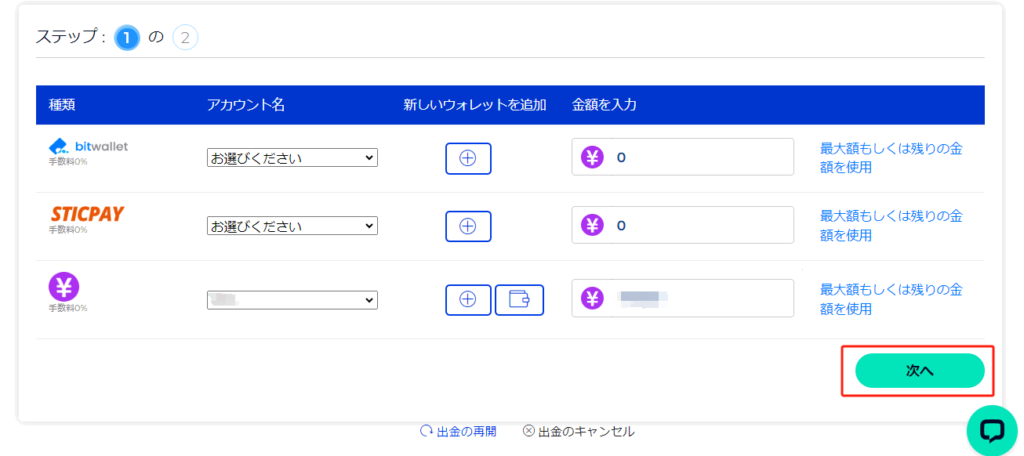Click the 手数料0% text under yen logo
This screenshot has width=1024, height=456.
point(68,308)
